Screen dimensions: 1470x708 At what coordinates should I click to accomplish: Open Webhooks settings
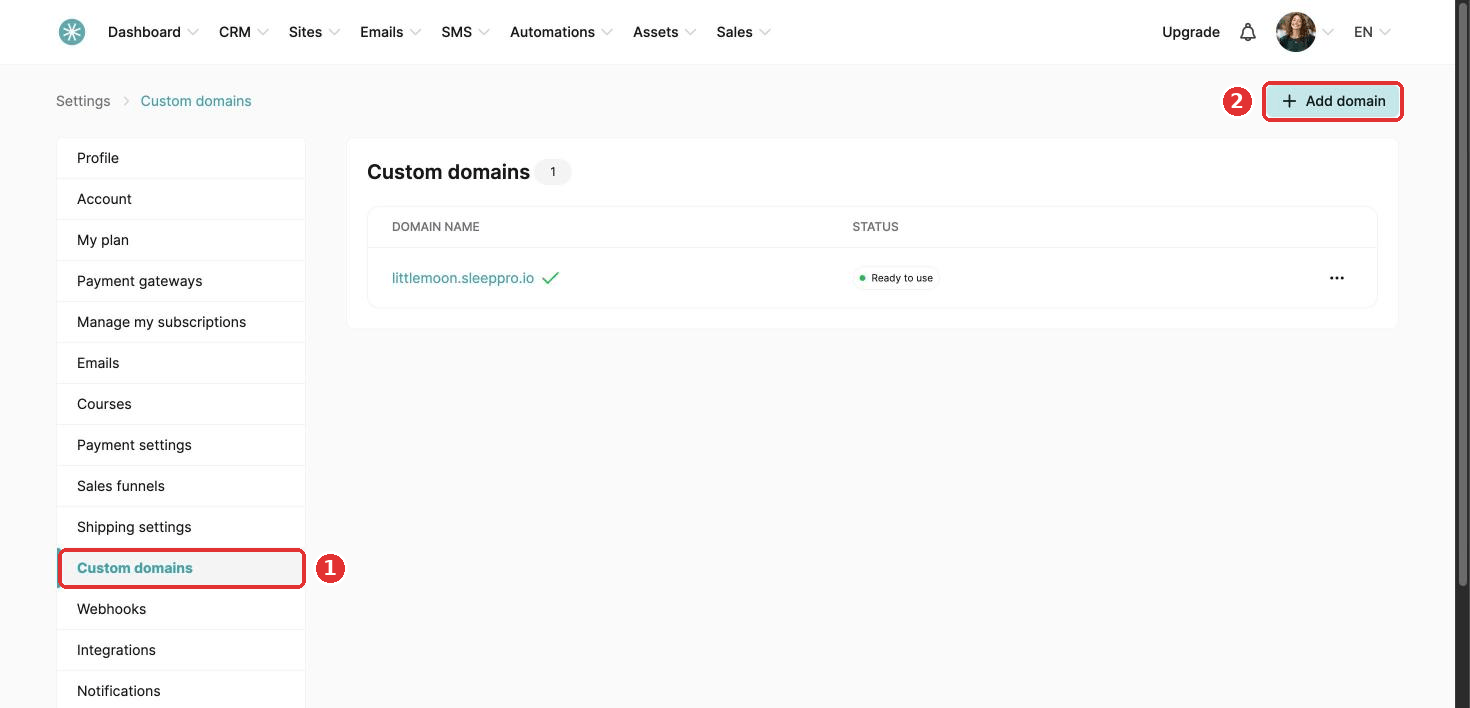tap(181, 609)
